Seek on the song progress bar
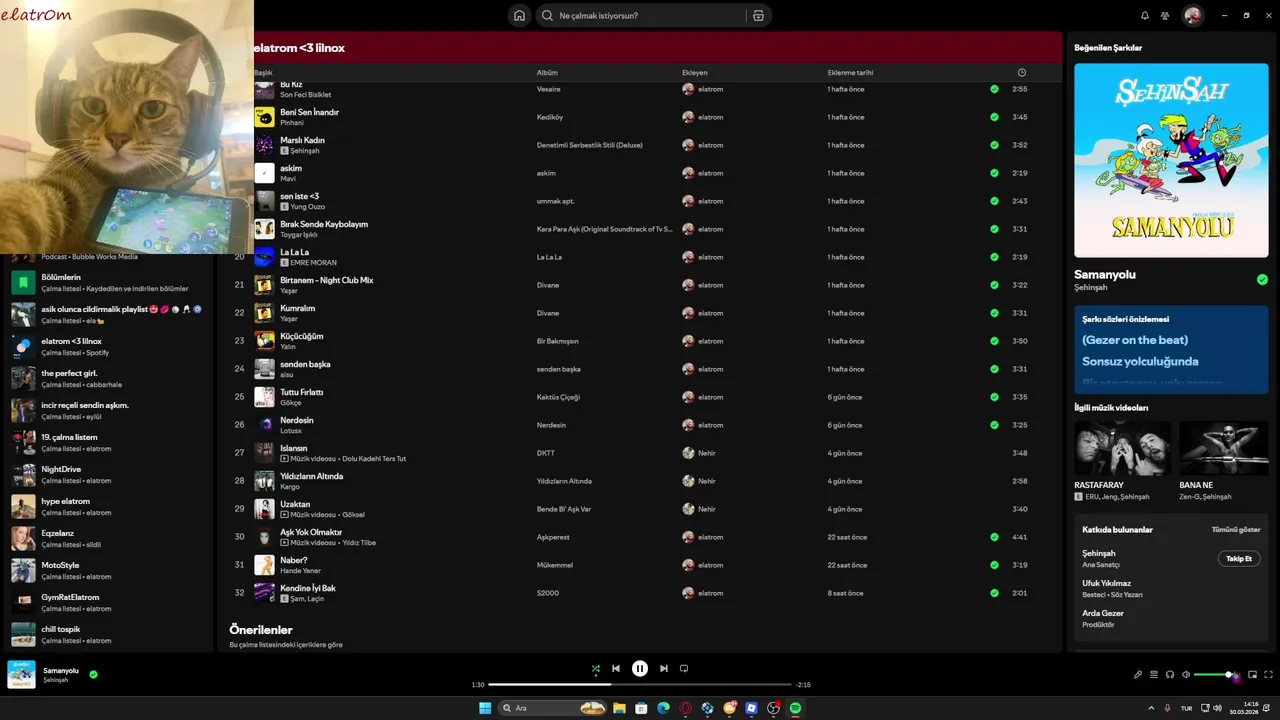This screenshot has height=720, width=1280. click(640, 685)
